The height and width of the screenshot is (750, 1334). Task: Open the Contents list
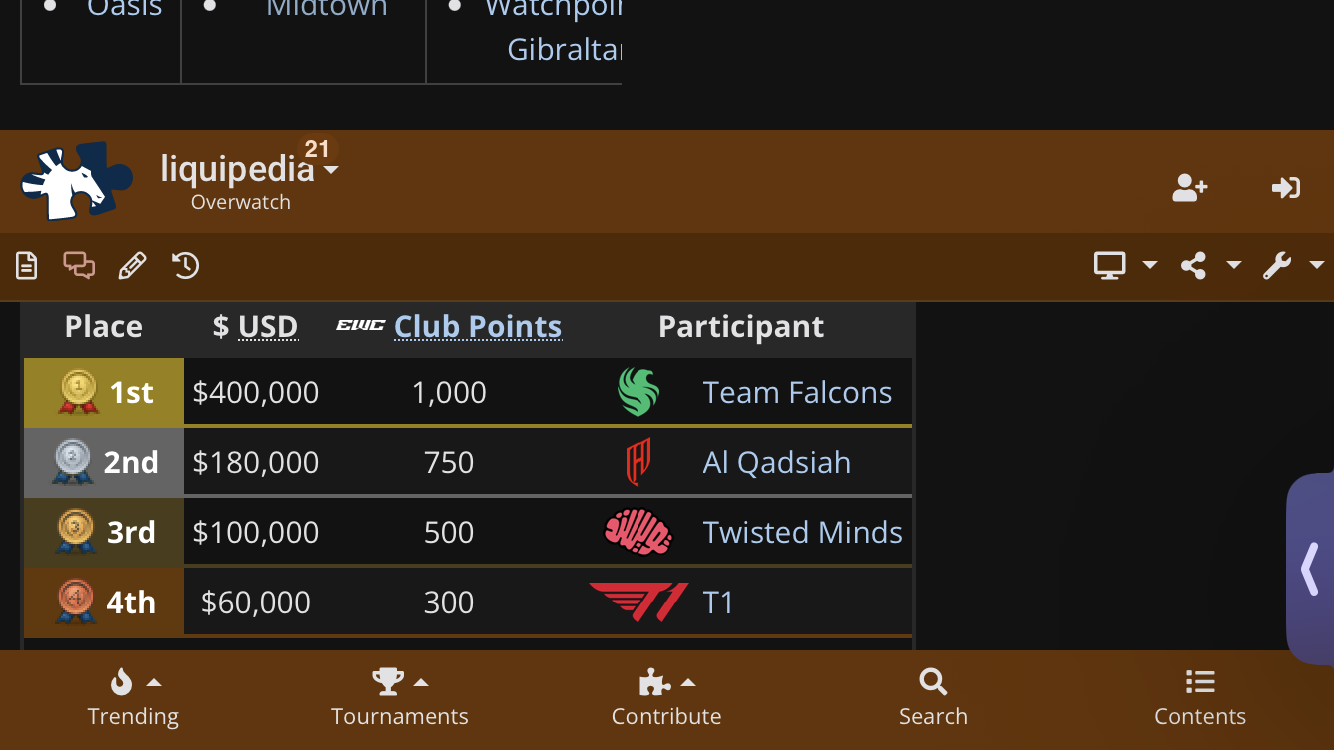coord(1200,698)
